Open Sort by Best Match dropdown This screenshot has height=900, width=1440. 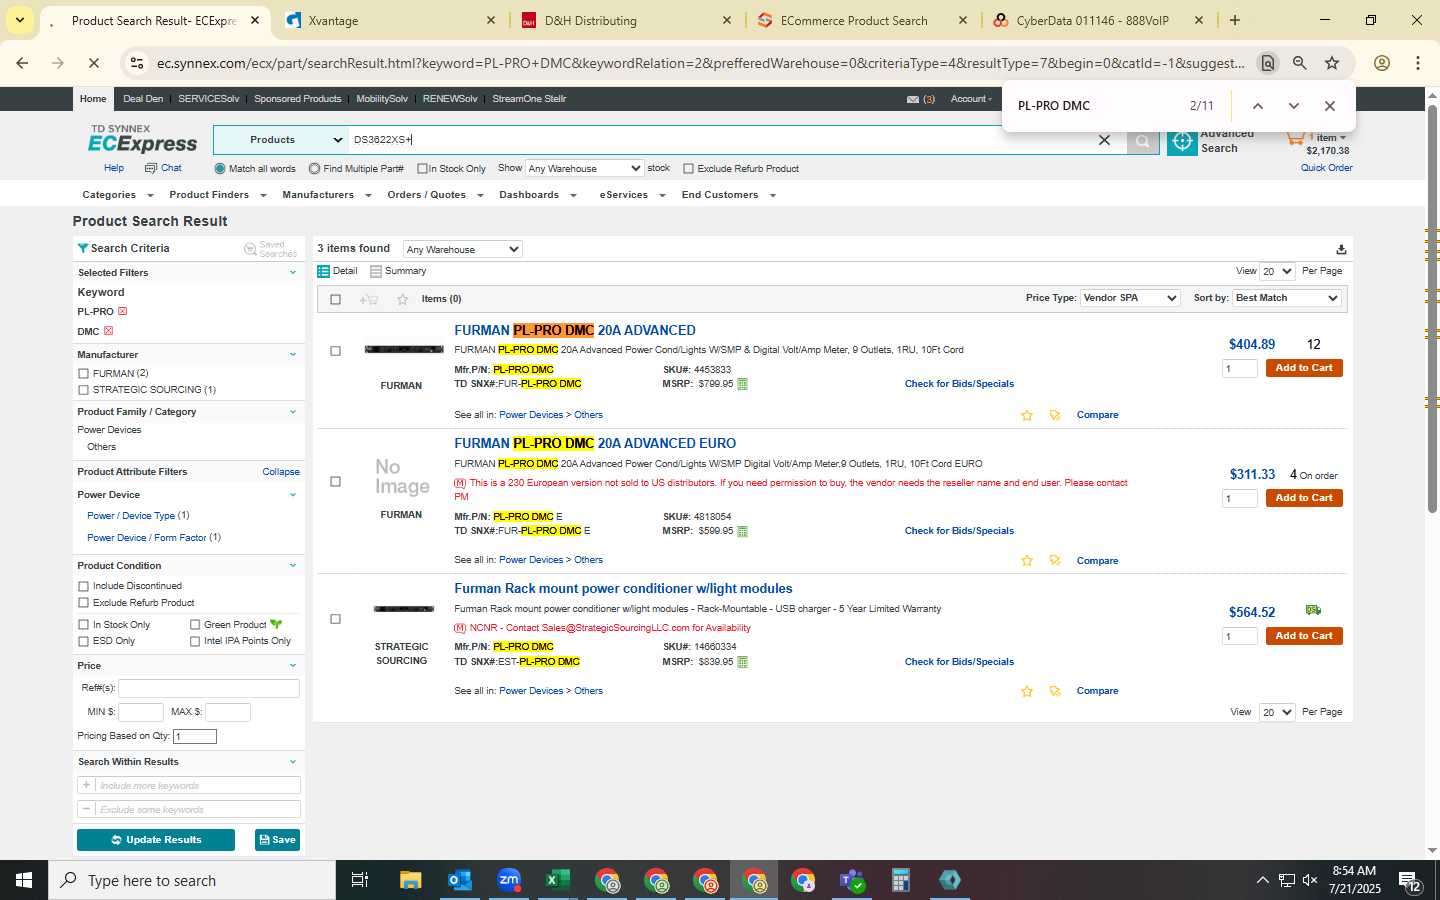pyautogui.click(x=1286, y=298)
